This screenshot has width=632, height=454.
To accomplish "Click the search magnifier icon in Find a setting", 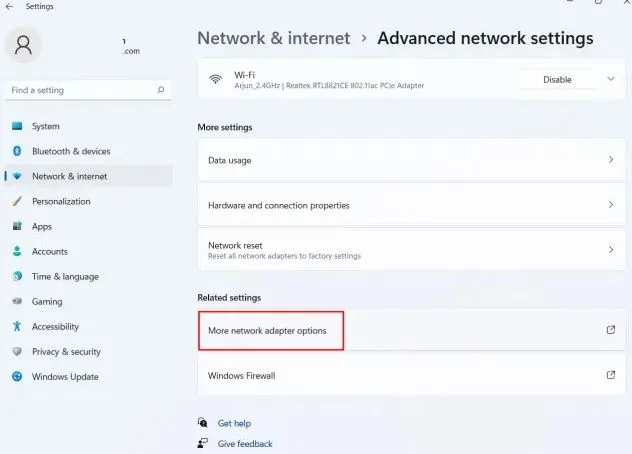I will tap(161, 90).
